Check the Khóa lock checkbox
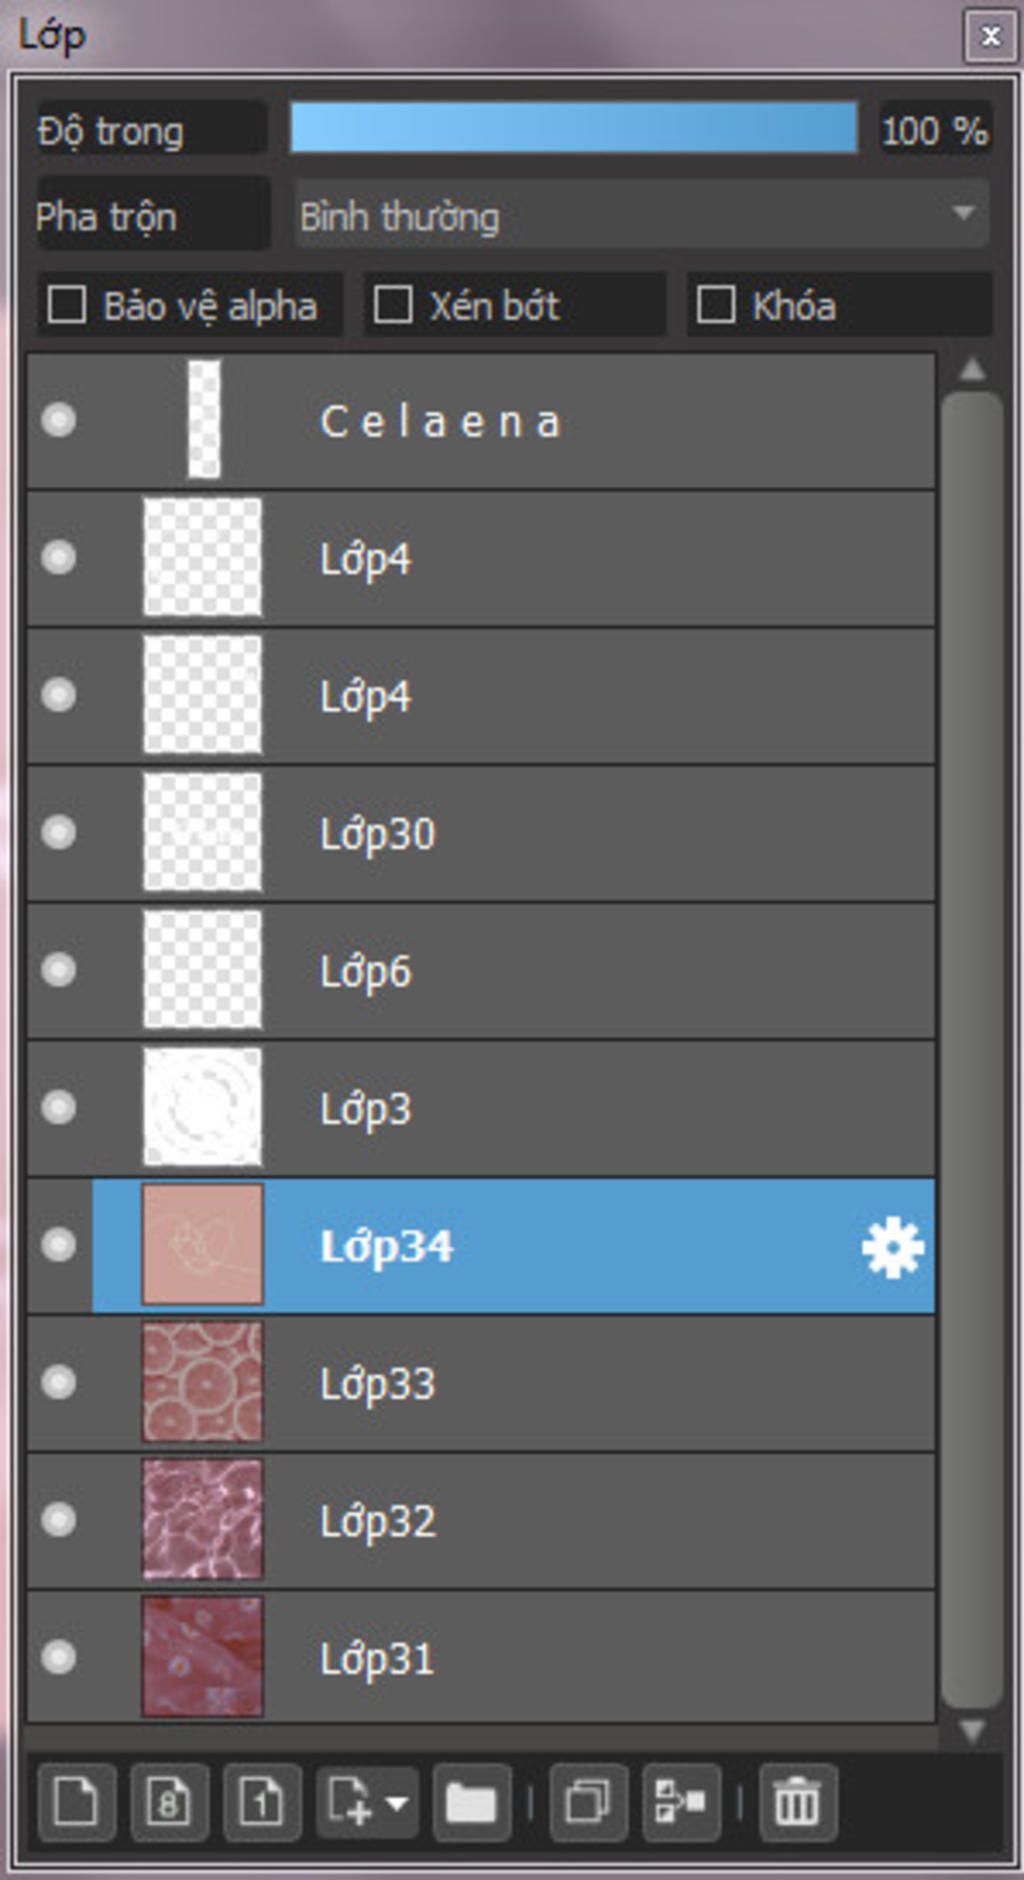1024x1880 pixels. (x=716, y=304)
